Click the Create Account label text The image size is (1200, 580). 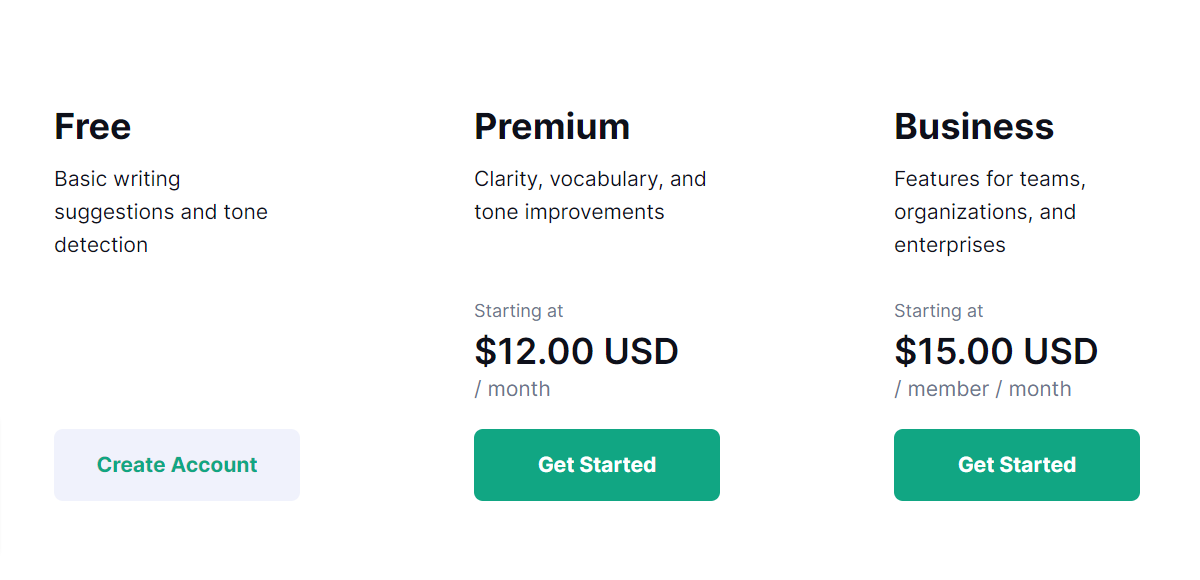click(x=177, y=464)
